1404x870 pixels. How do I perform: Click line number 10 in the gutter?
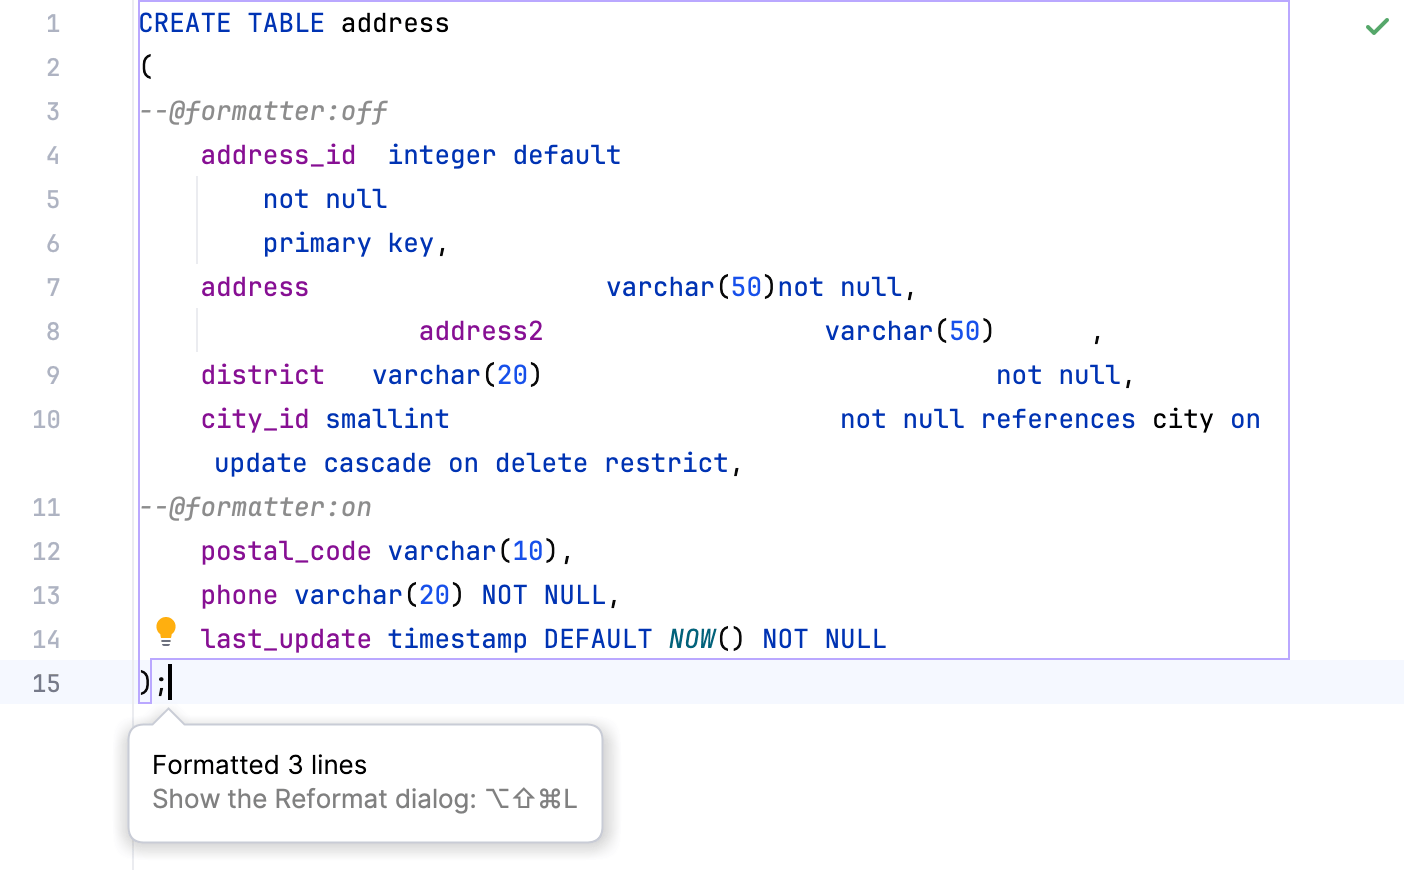click(46, 419)
